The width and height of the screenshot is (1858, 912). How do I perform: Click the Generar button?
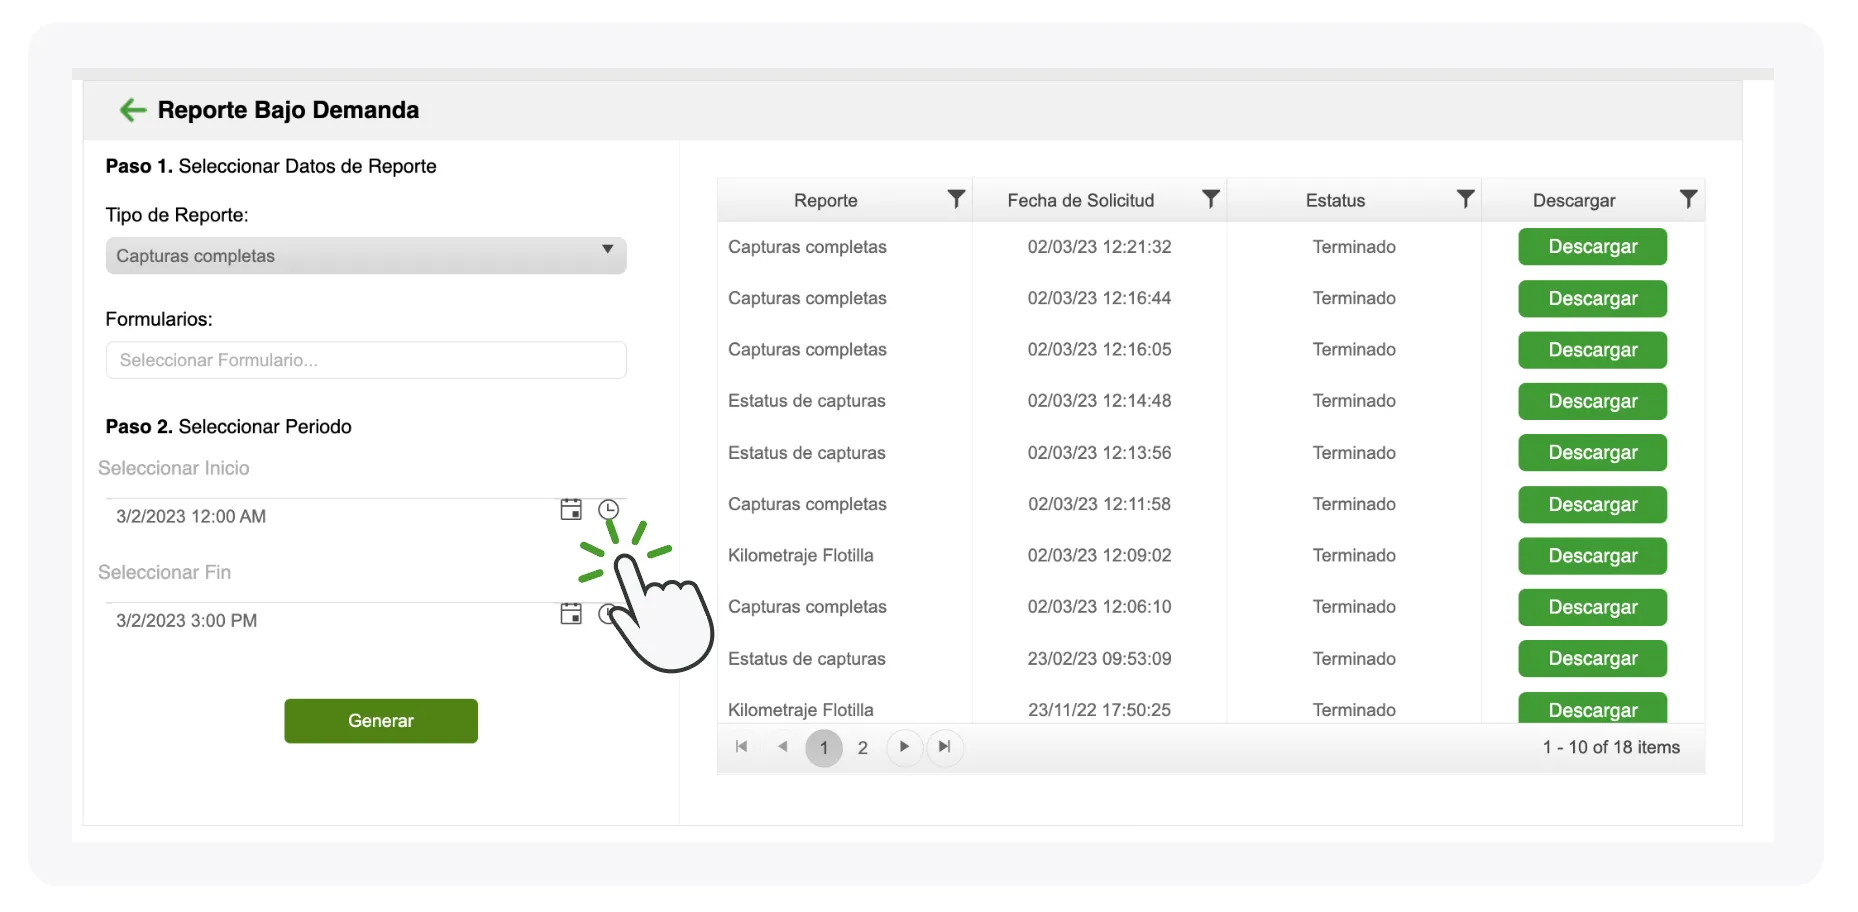381,721
